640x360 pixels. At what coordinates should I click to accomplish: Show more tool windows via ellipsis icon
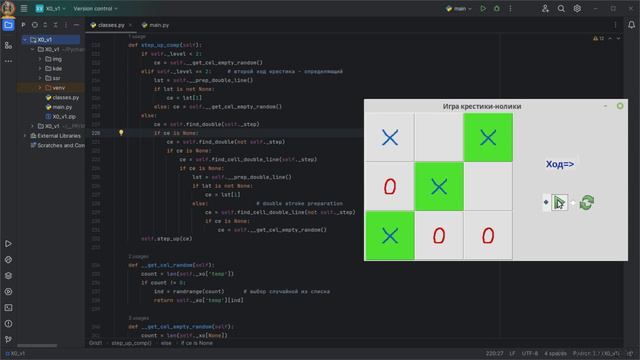point(8,61)
